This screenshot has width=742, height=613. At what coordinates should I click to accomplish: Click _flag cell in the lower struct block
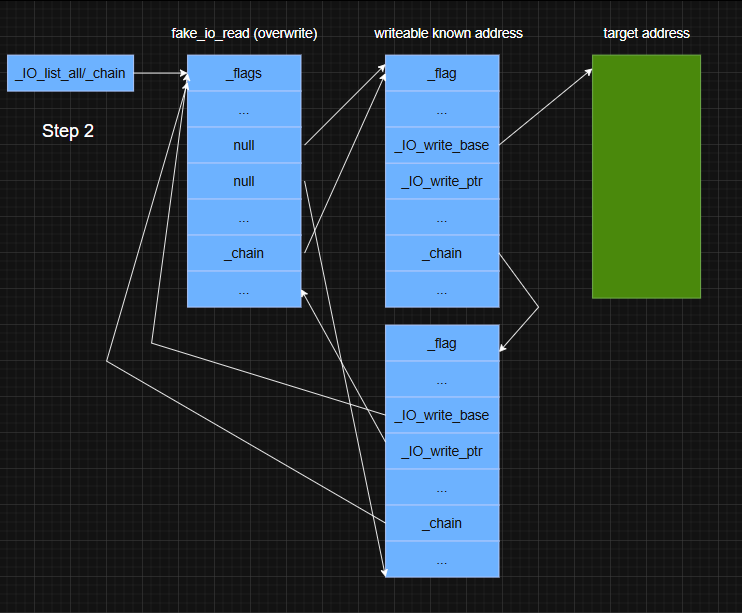[442, 343]
